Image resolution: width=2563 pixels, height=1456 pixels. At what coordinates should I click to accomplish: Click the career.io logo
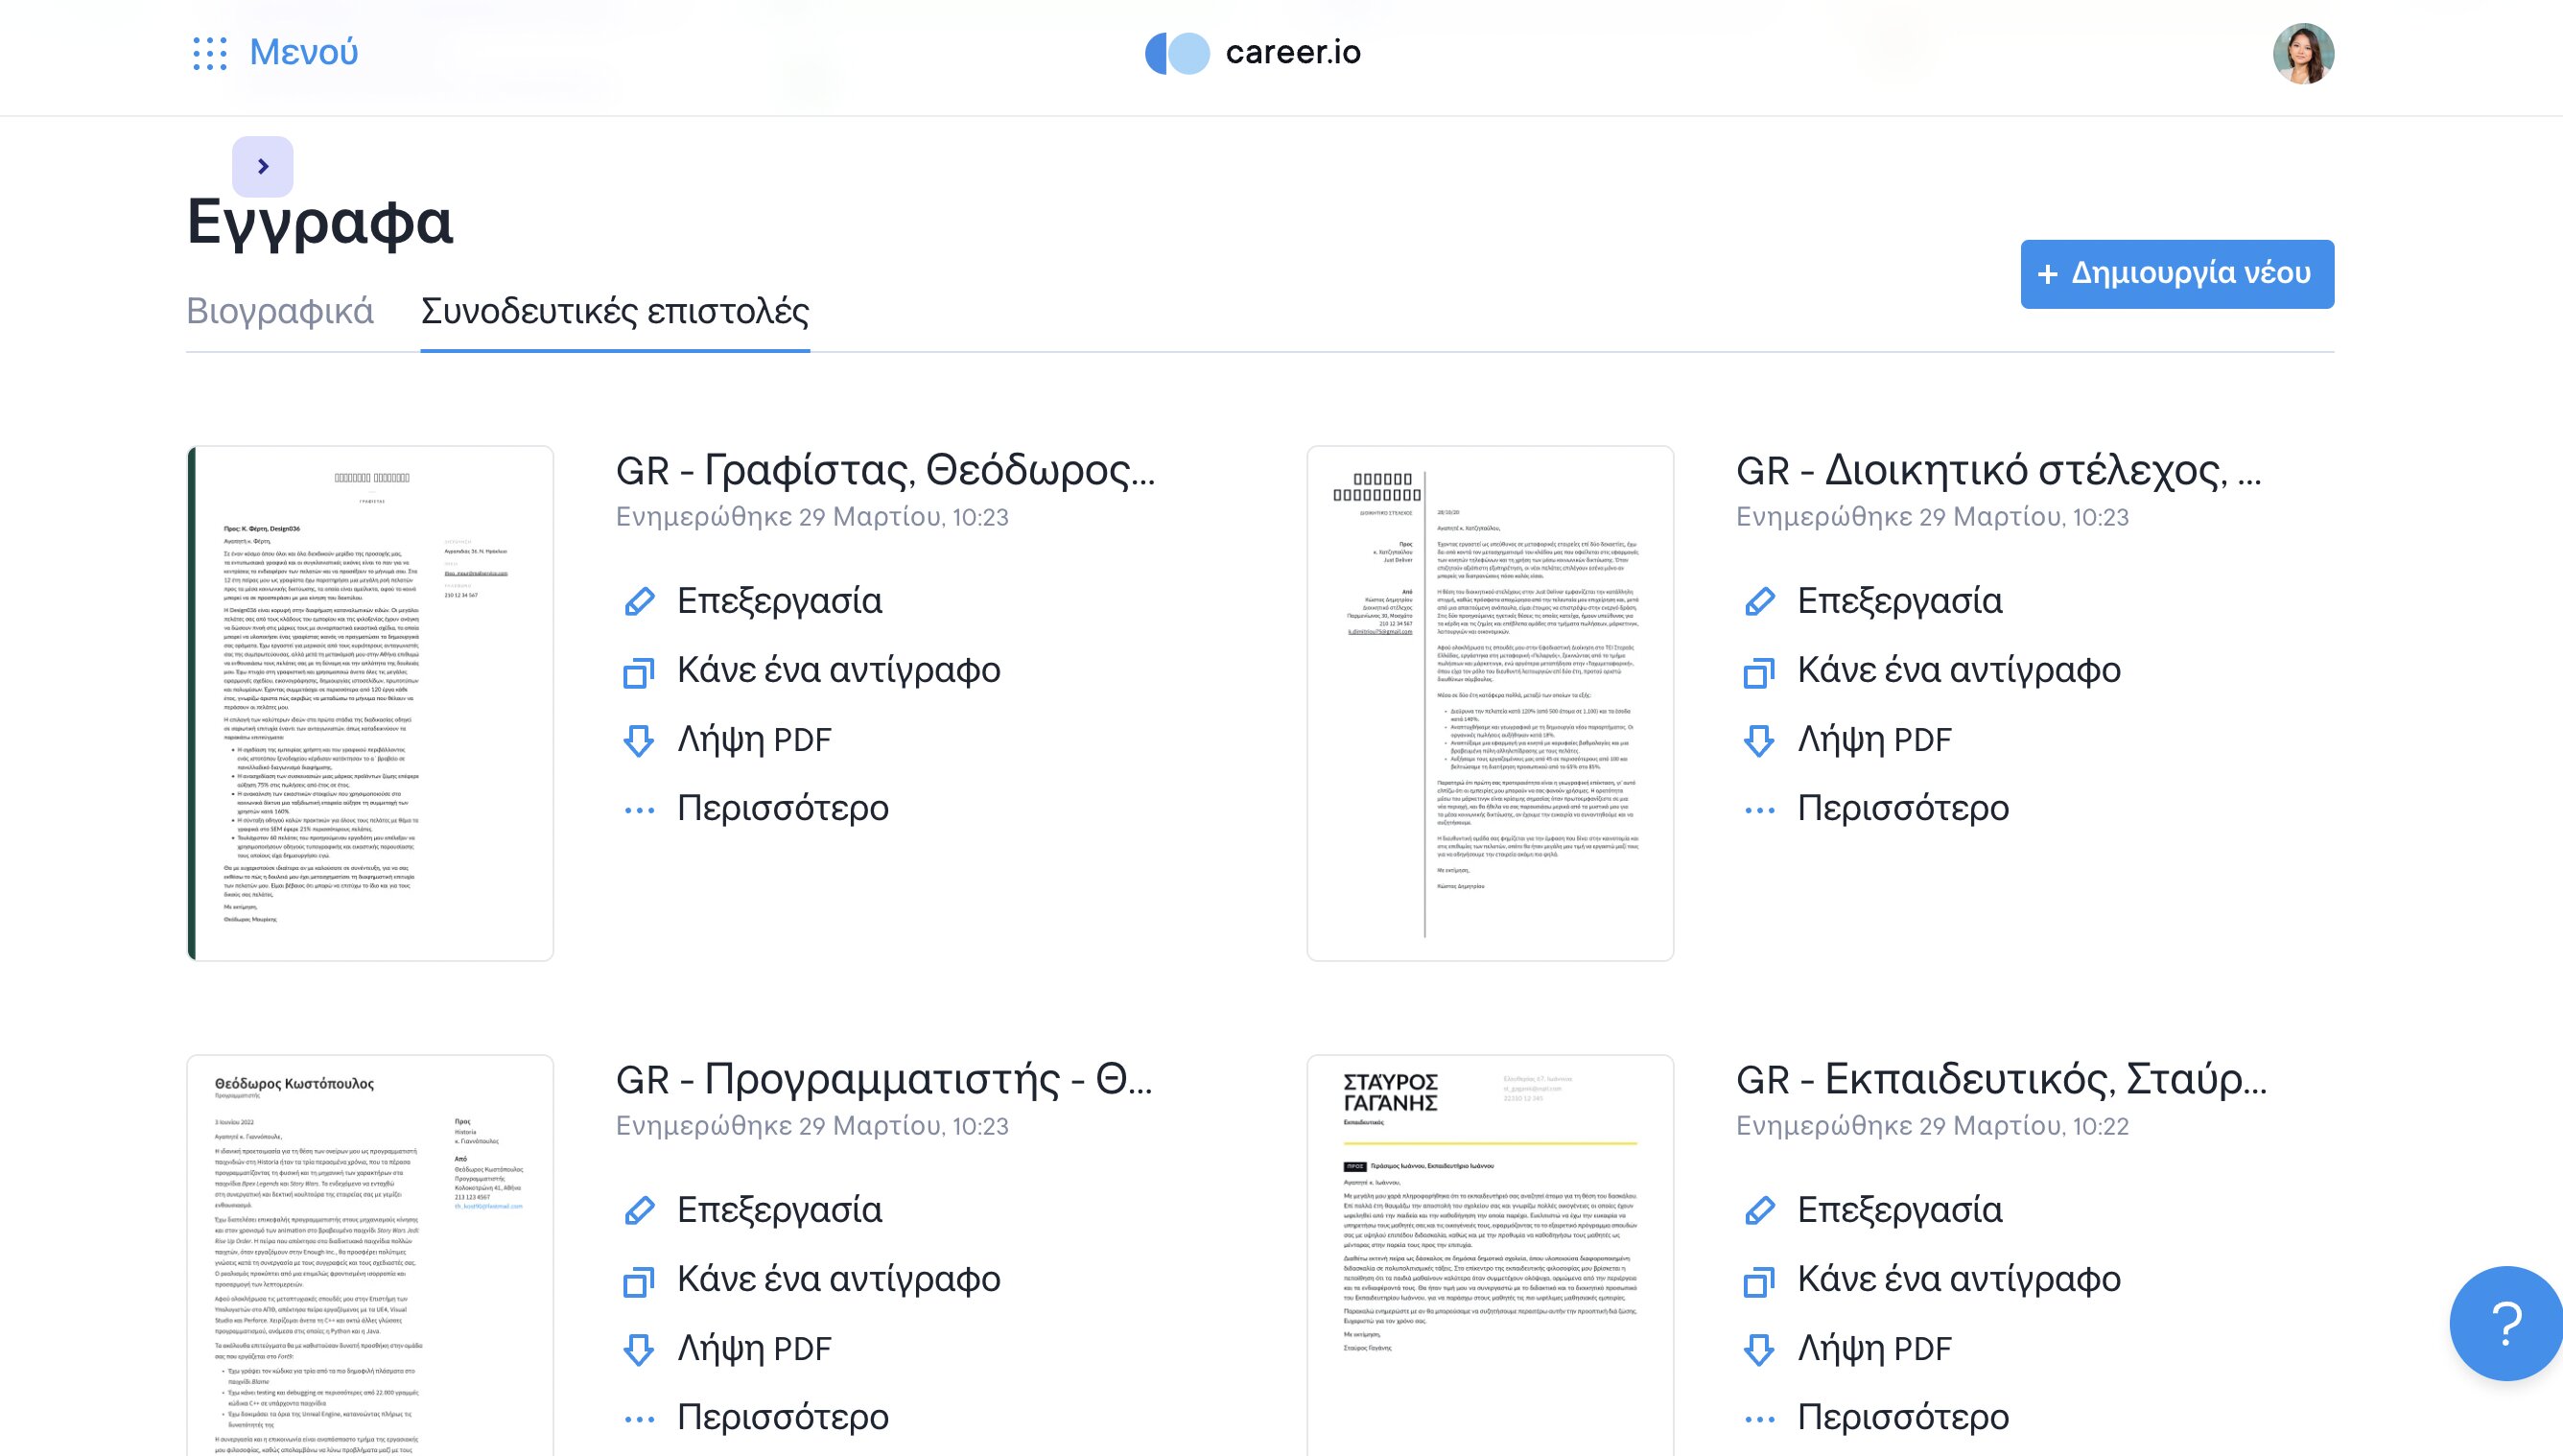pos(1253,53)
